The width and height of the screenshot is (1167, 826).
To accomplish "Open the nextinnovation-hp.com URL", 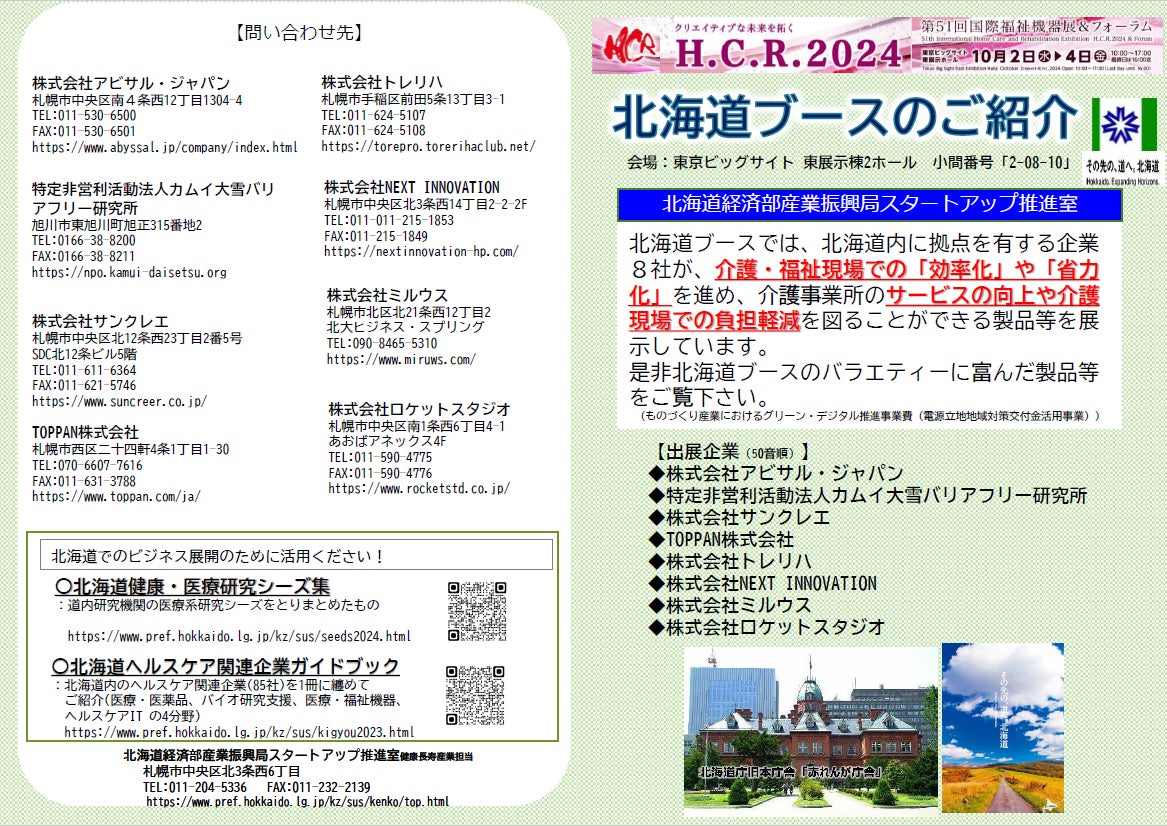I will (x=421, y=252).
